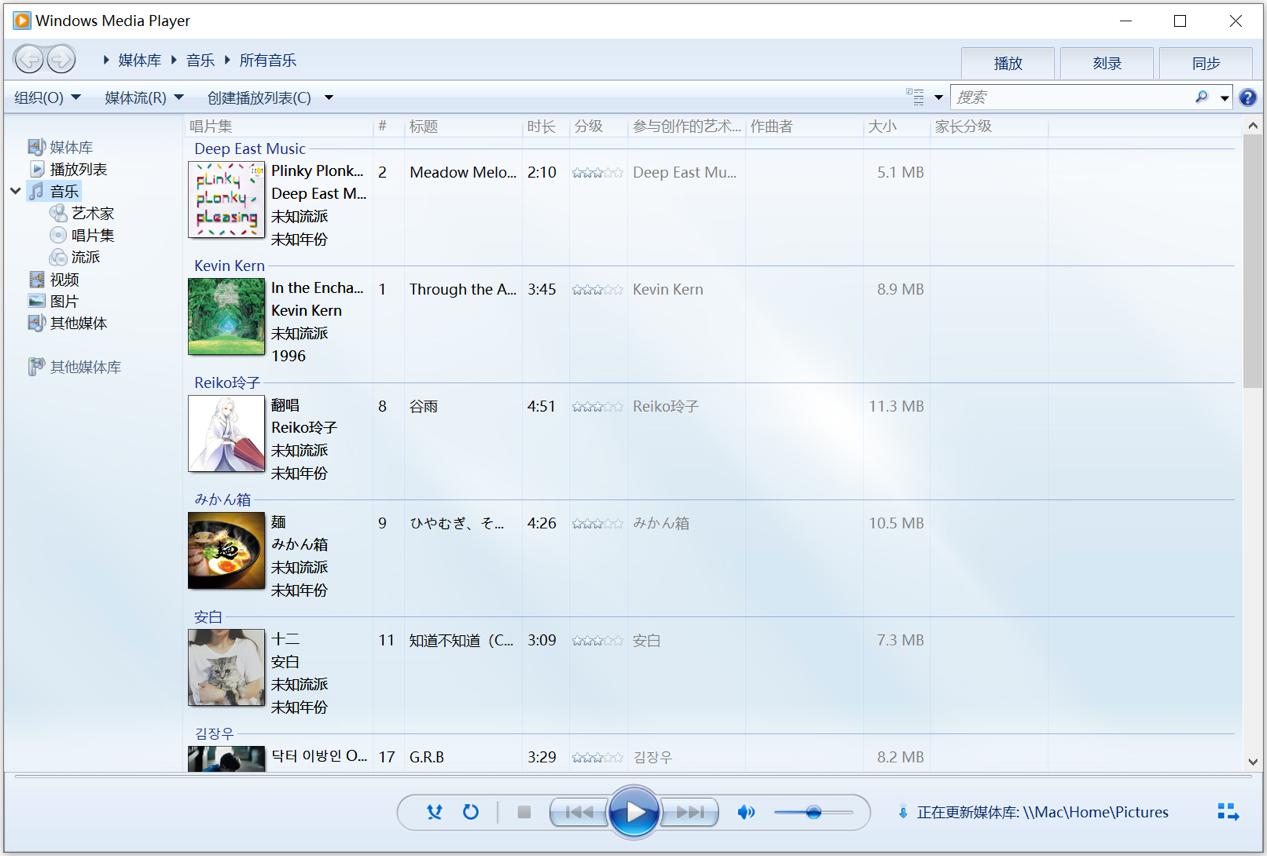Click the Play button
1267x856 pixels.
tap(634, 812)
